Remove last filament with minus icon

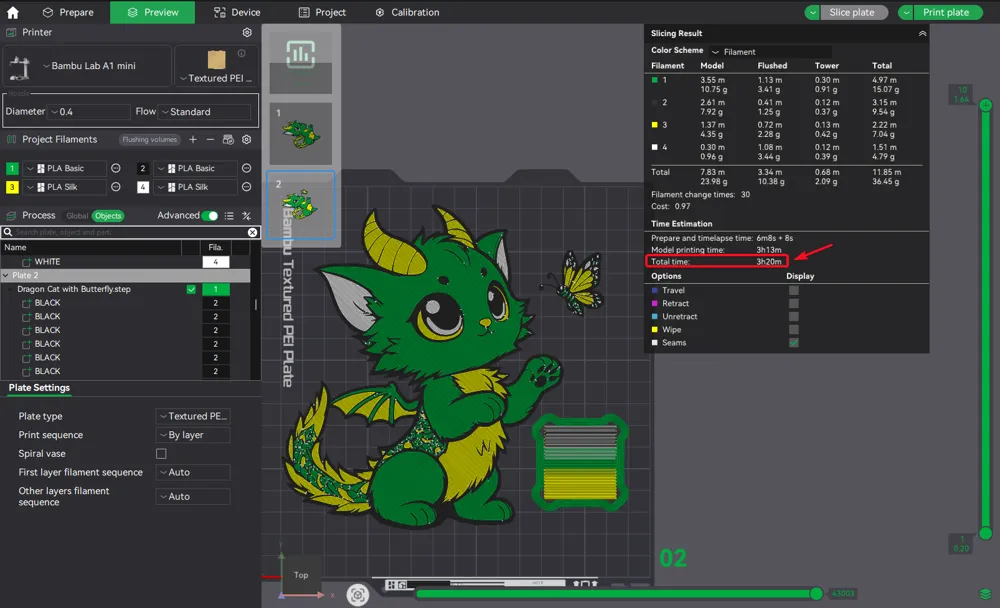point(210,139)
